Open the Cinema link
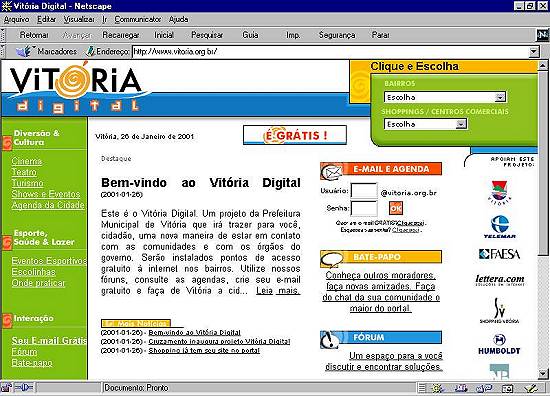The height and width of the screenshot is (396, 550). [x=27, y=161]
